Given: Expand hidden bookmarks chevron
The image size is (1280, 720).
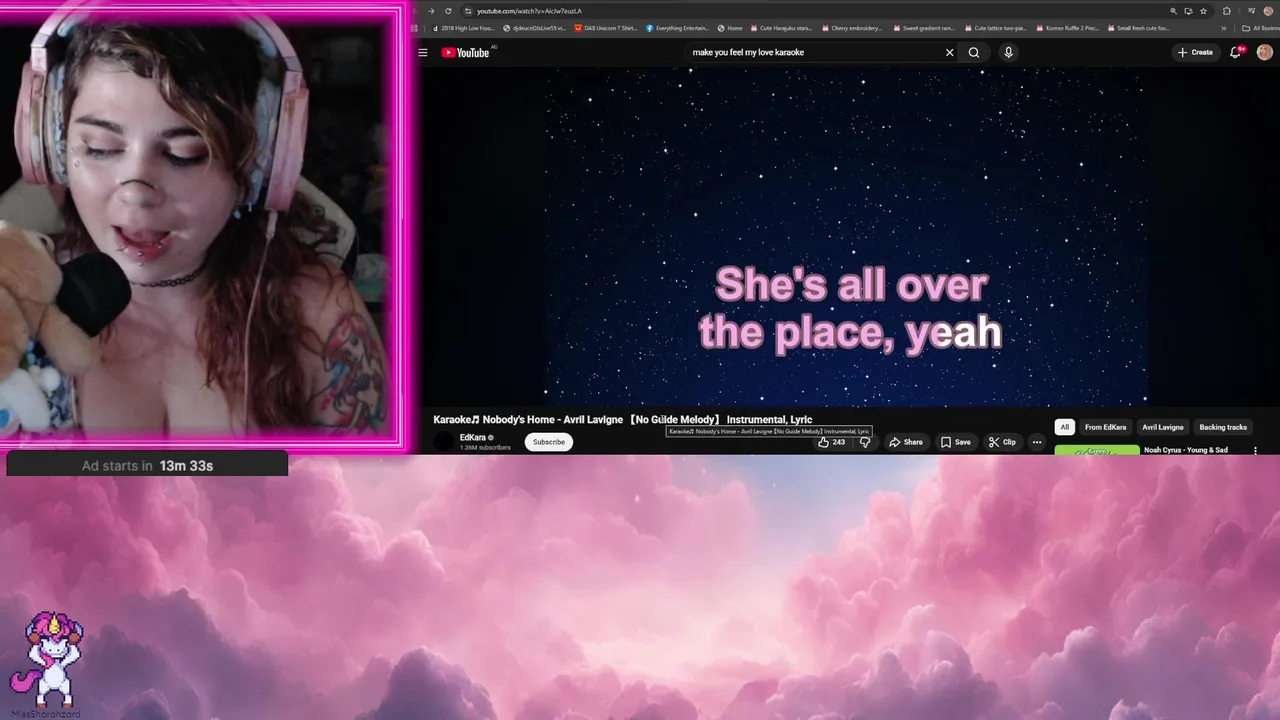Looking at the screenshot, I should 1223,28.
